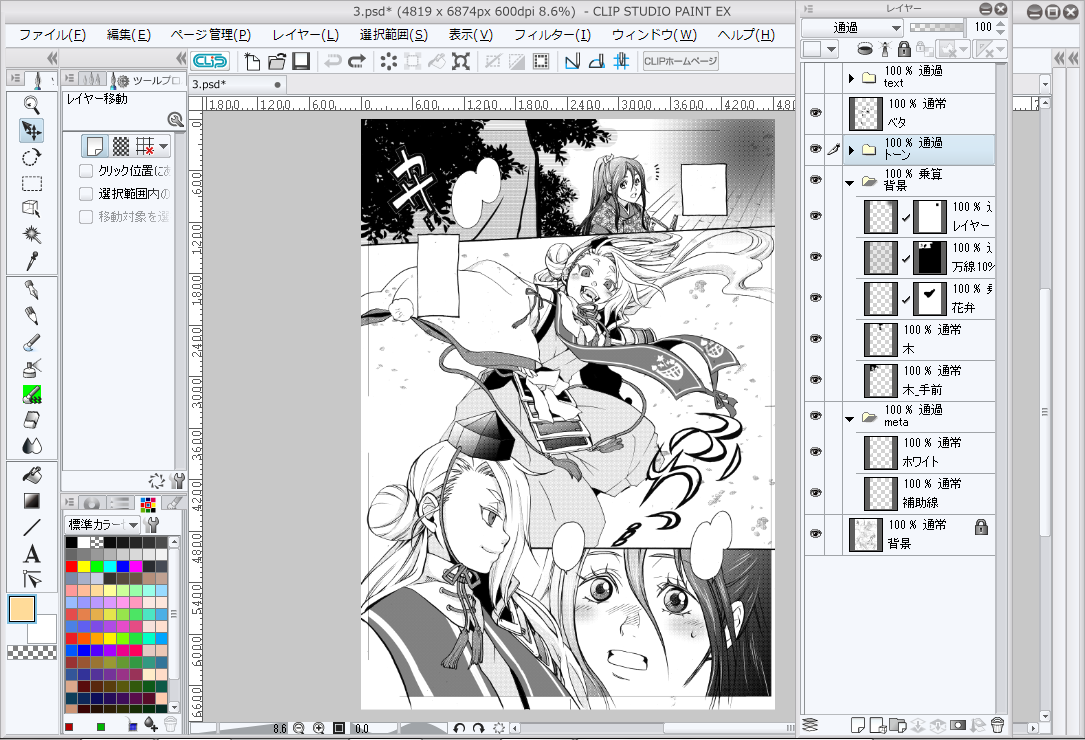Click the Open file folder icon
1085x740 pixels.
tap(277, 62)
